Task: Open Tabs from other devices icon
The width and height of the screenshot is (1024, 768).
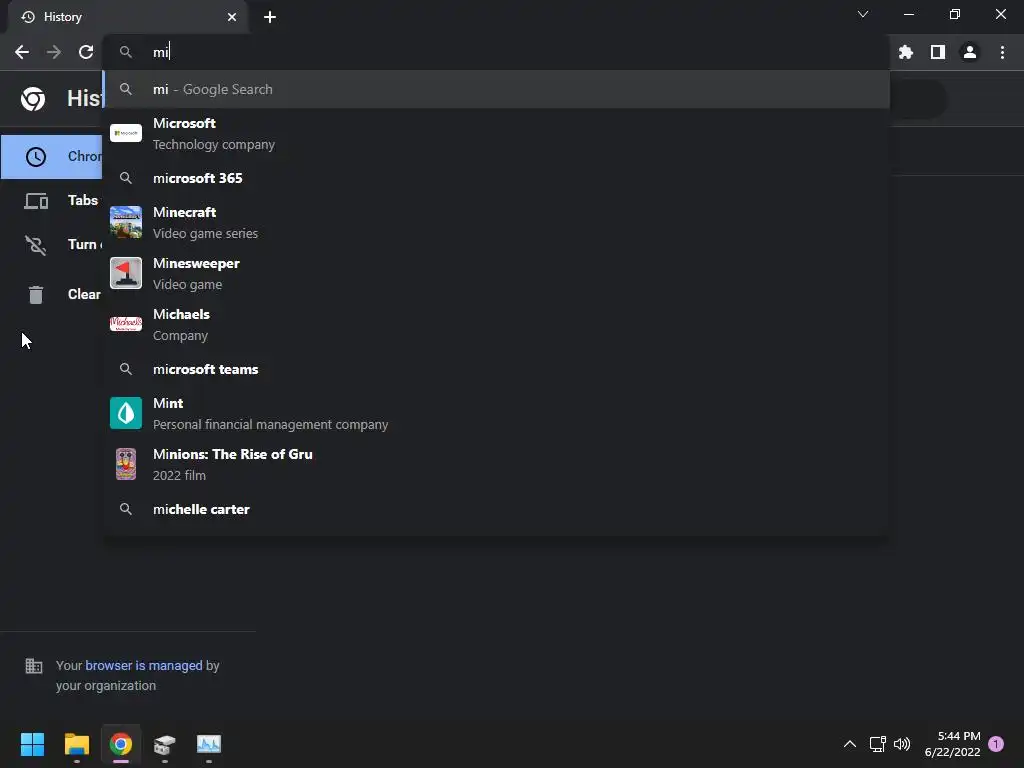Action: (x=36, y=200)
